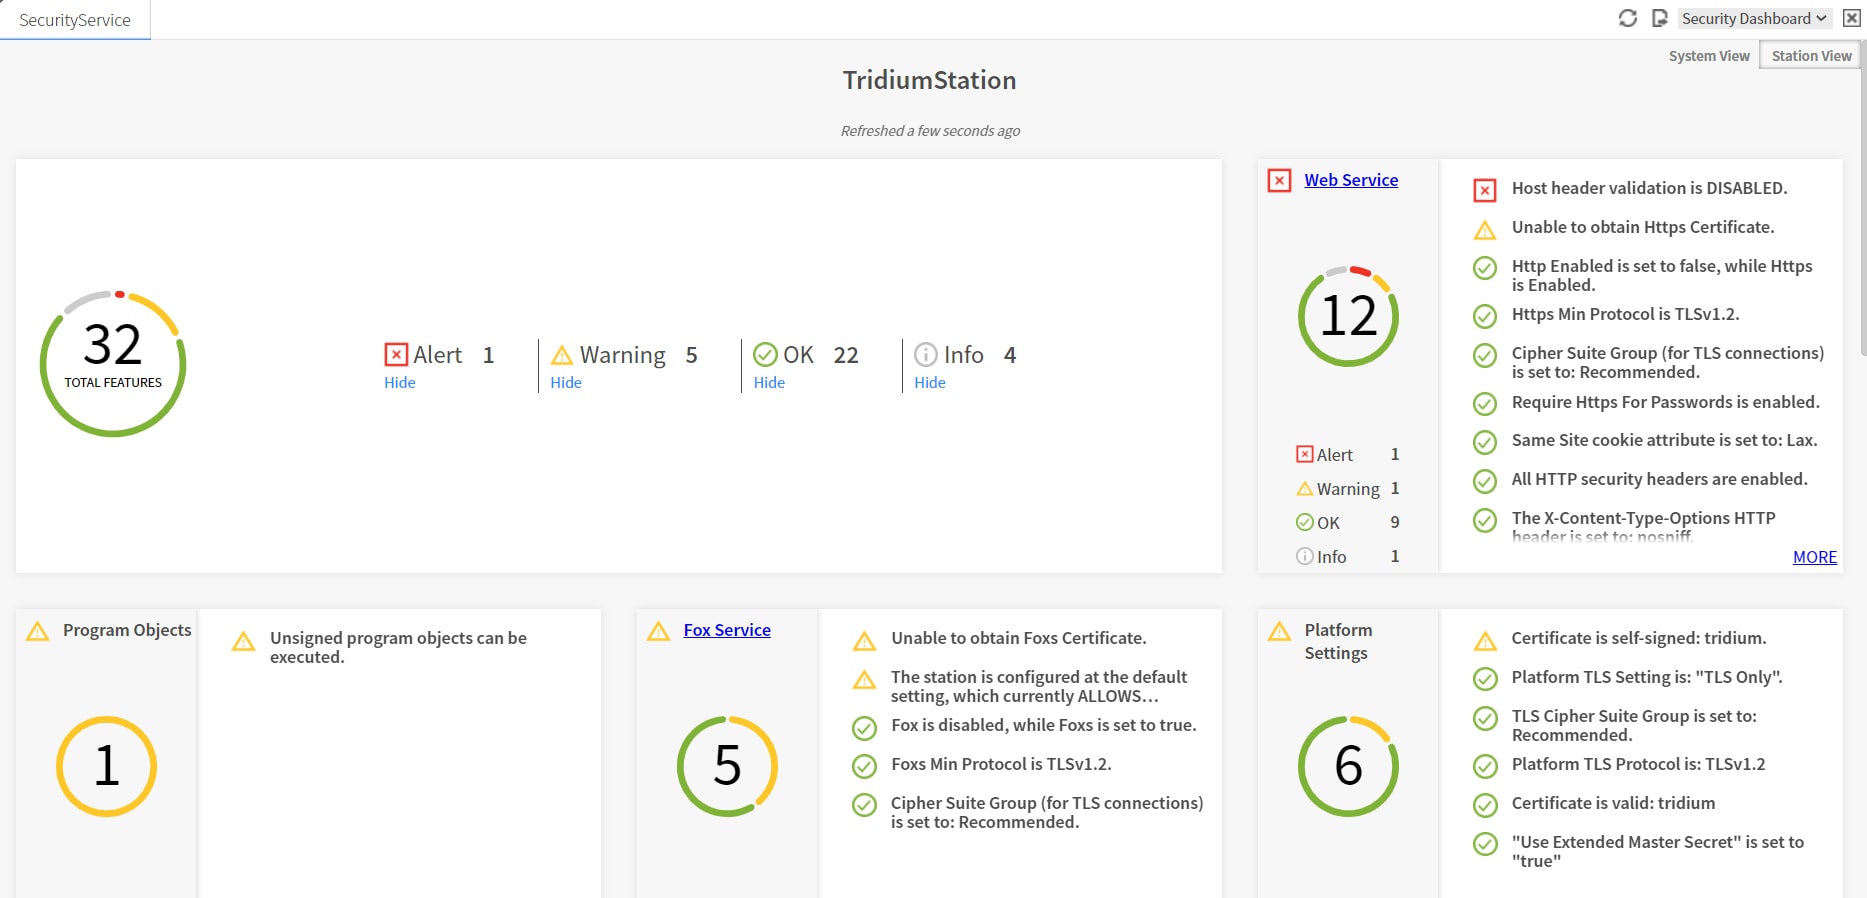Click warning icon for Certificate is self-signed: tridium
Image resolution: width=1867 pixels, height=898 pixels.
tap(1485, 641)
